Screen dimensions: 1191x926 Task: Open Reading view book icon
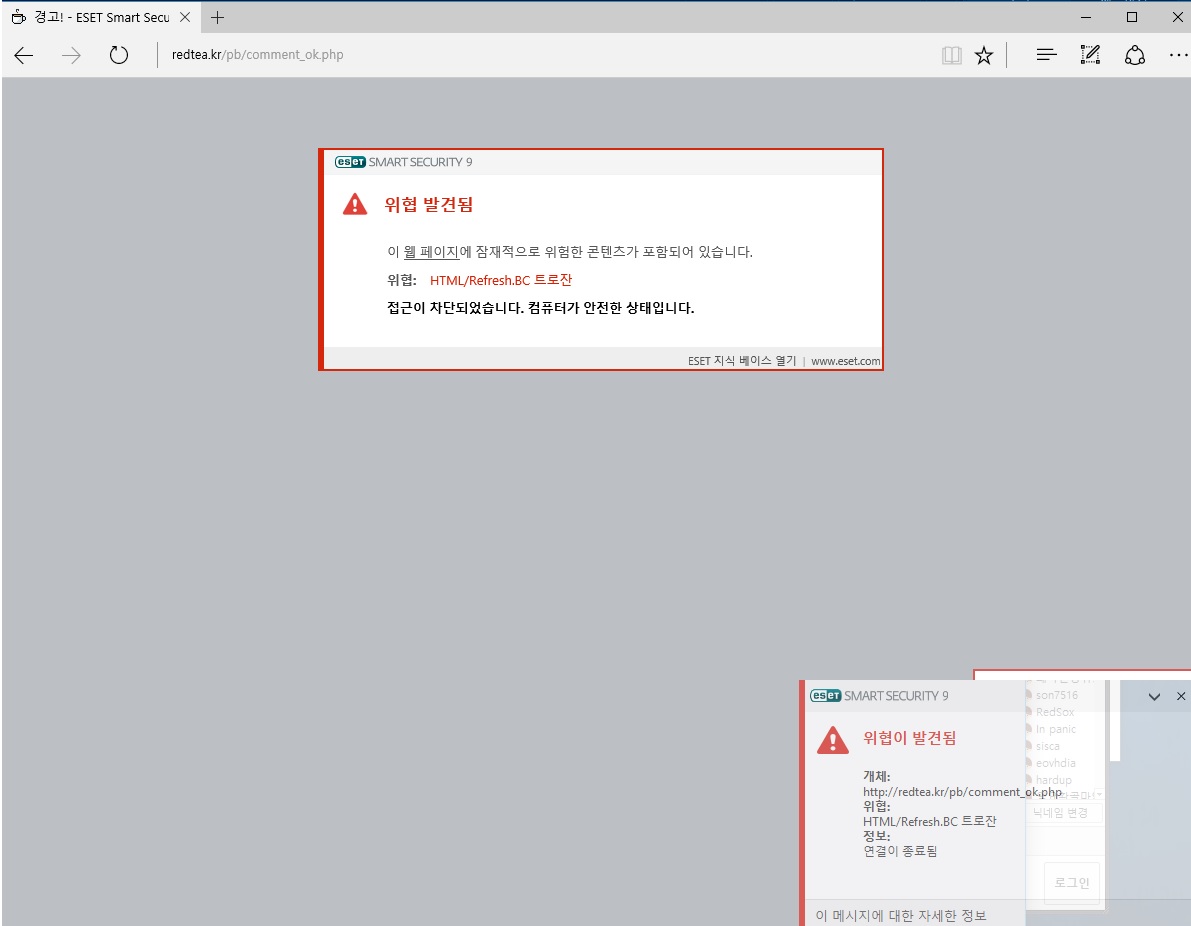pyautogui.click(x=951, y=55)
